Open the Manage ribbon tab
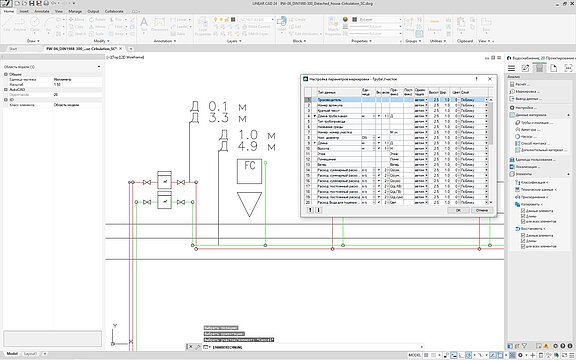The image size is (576, 360). pos(75,11)
